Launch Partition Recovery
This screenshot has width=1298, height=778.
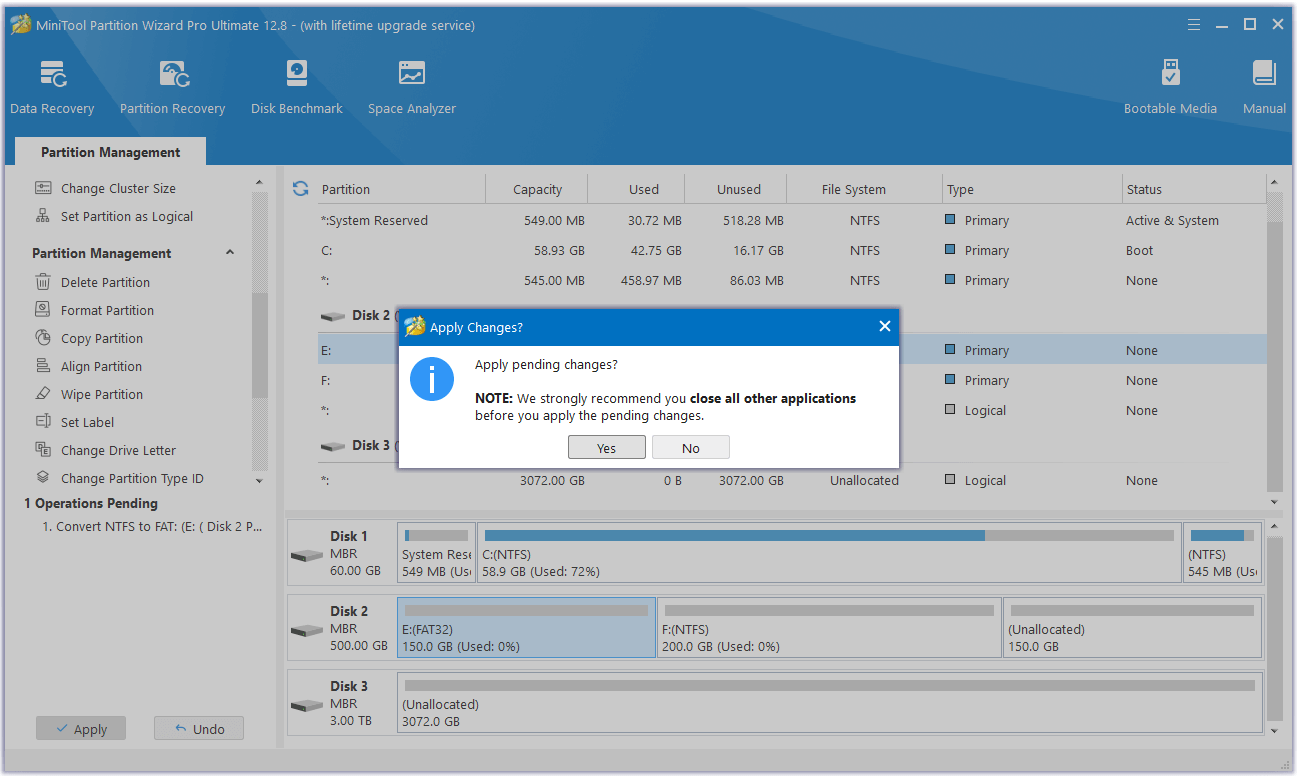(x=172, y=87)
